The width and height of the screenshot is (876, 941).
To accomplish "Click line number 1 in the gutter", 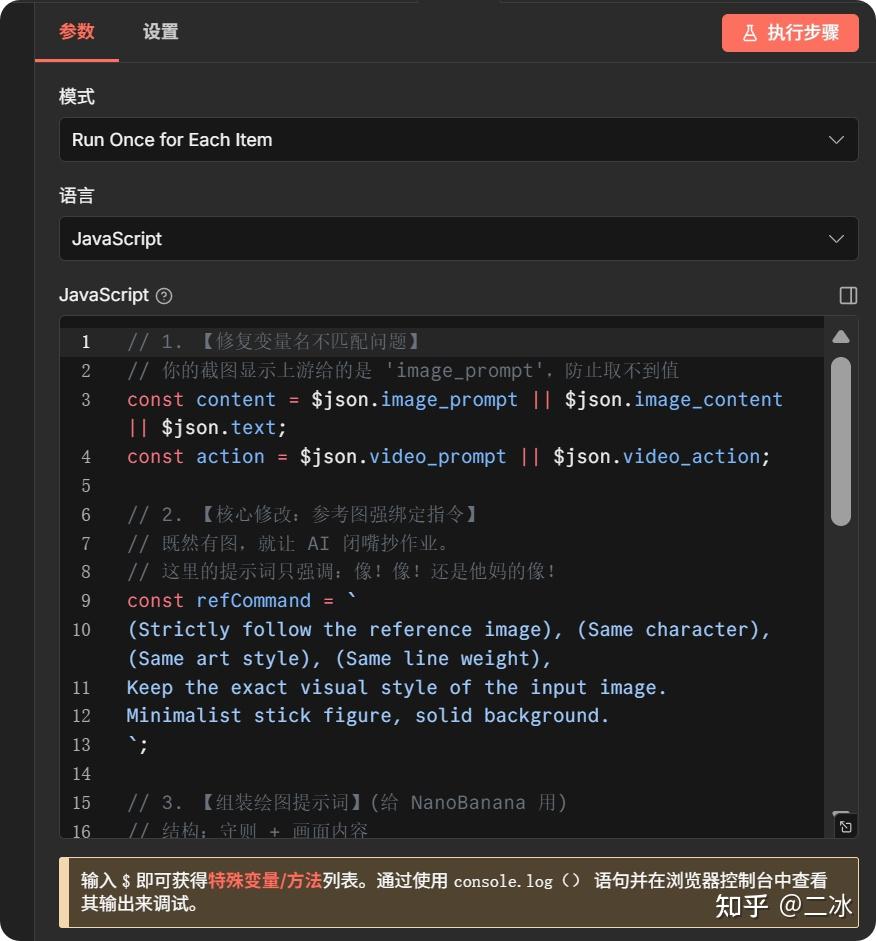I will [86, 342].
